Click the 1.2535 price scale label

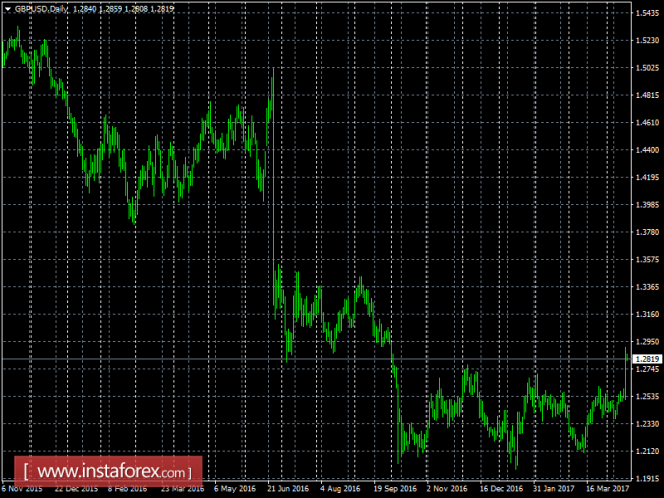point(647,396)
